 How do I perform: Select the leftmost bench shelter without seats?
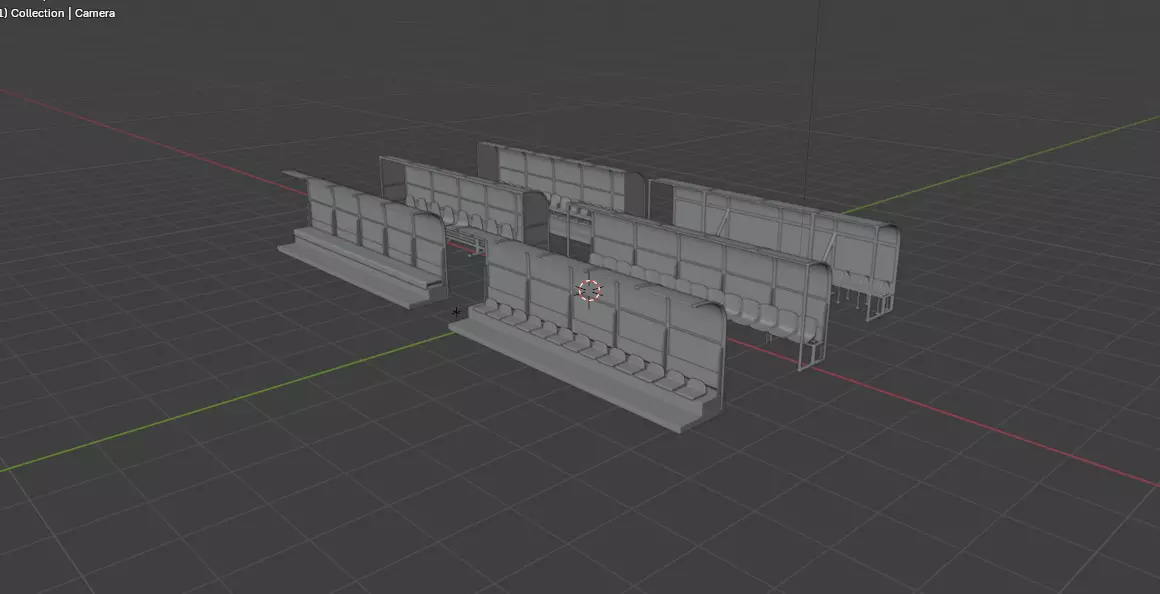[x=362, y=238]
